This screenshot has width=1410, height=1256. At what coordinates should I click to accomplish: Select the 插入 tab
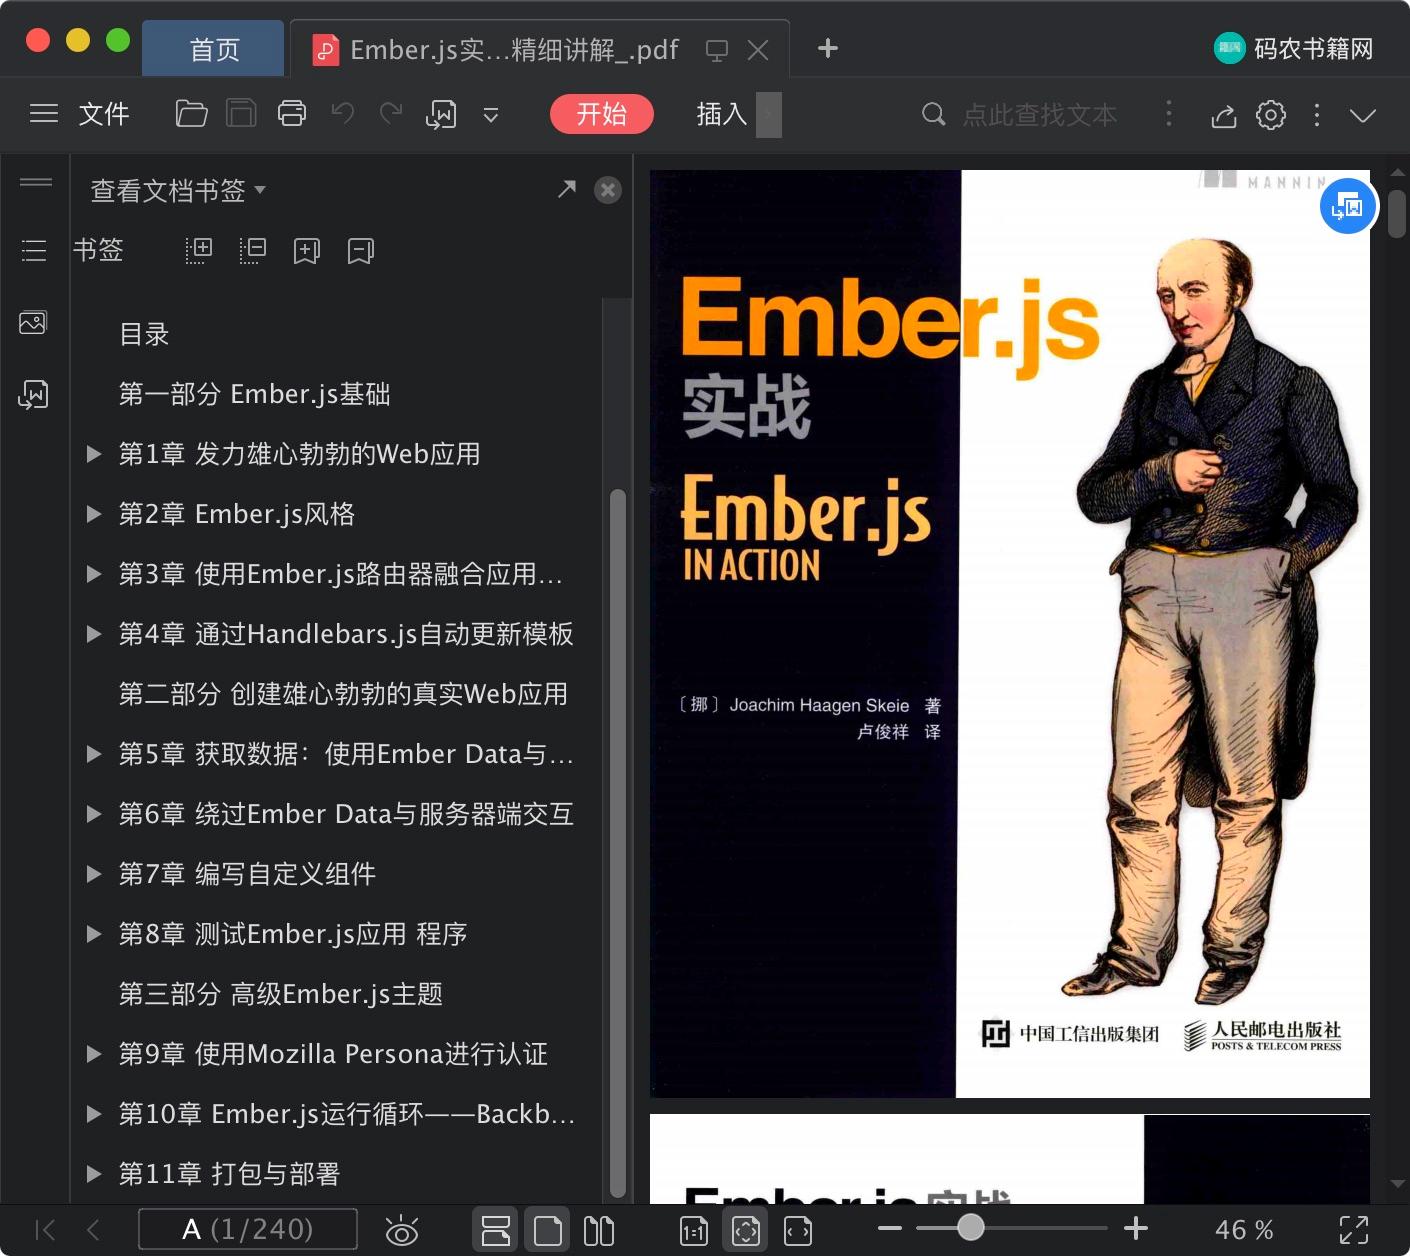tap(722, 114)
